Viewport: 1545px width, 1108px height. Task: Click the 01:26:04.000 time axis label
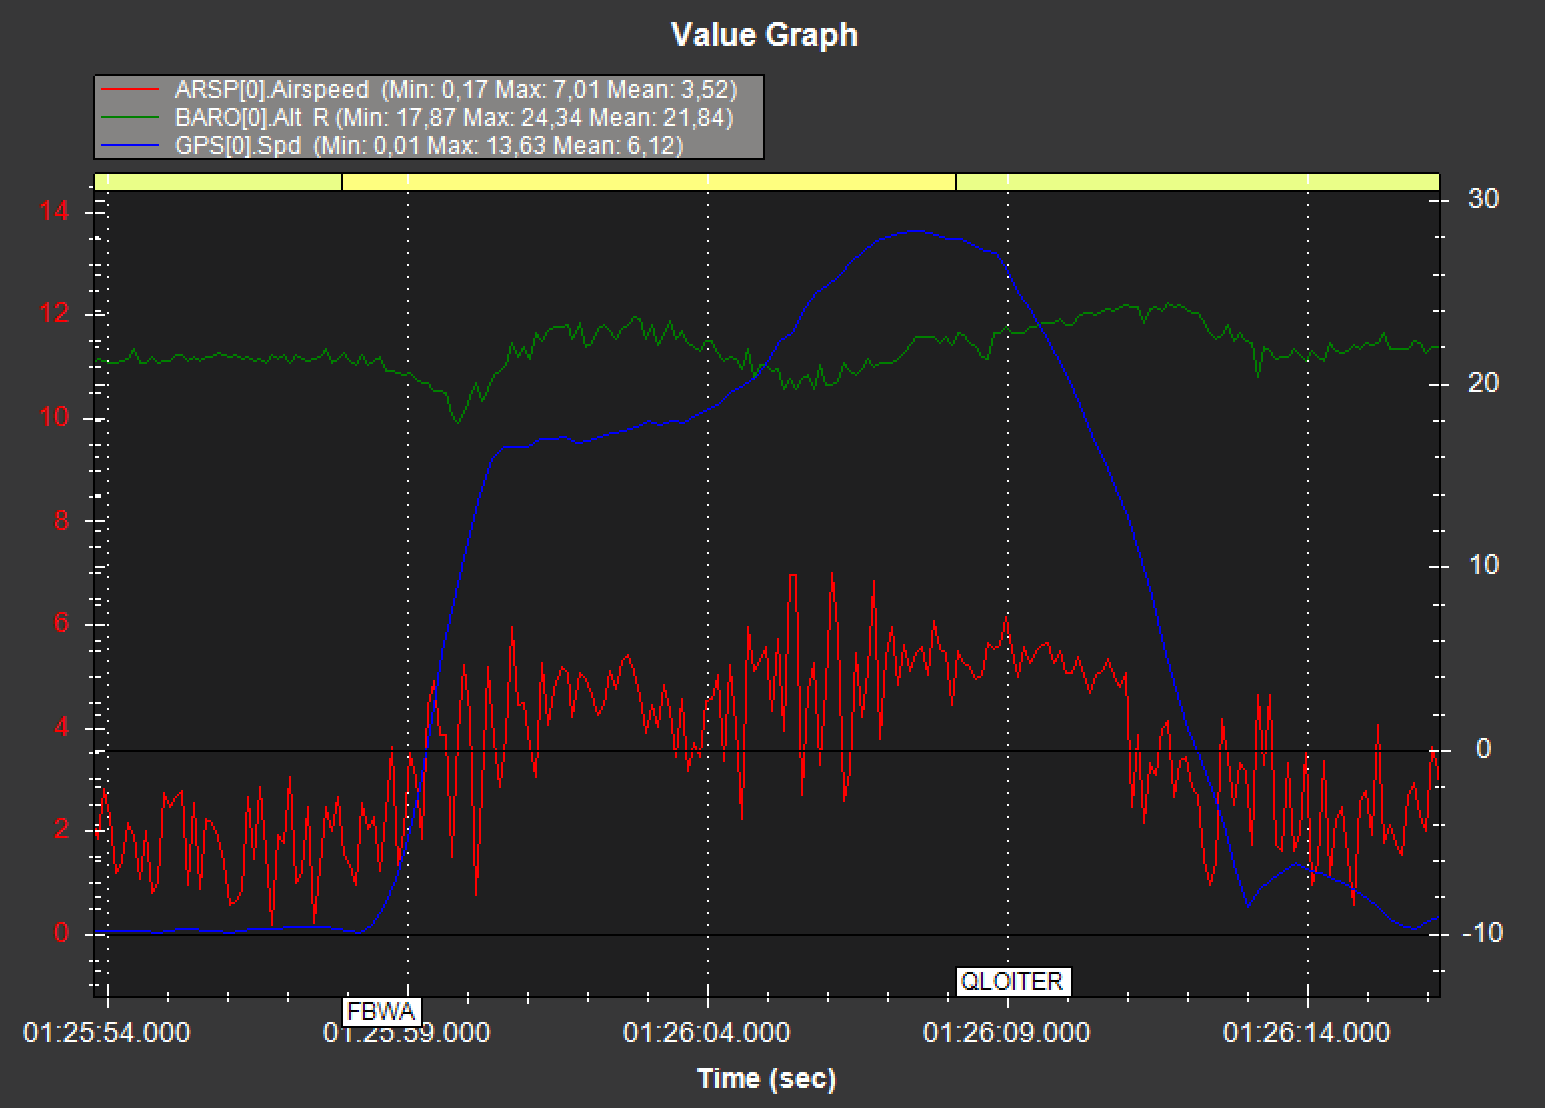(x=707, y=1032)
